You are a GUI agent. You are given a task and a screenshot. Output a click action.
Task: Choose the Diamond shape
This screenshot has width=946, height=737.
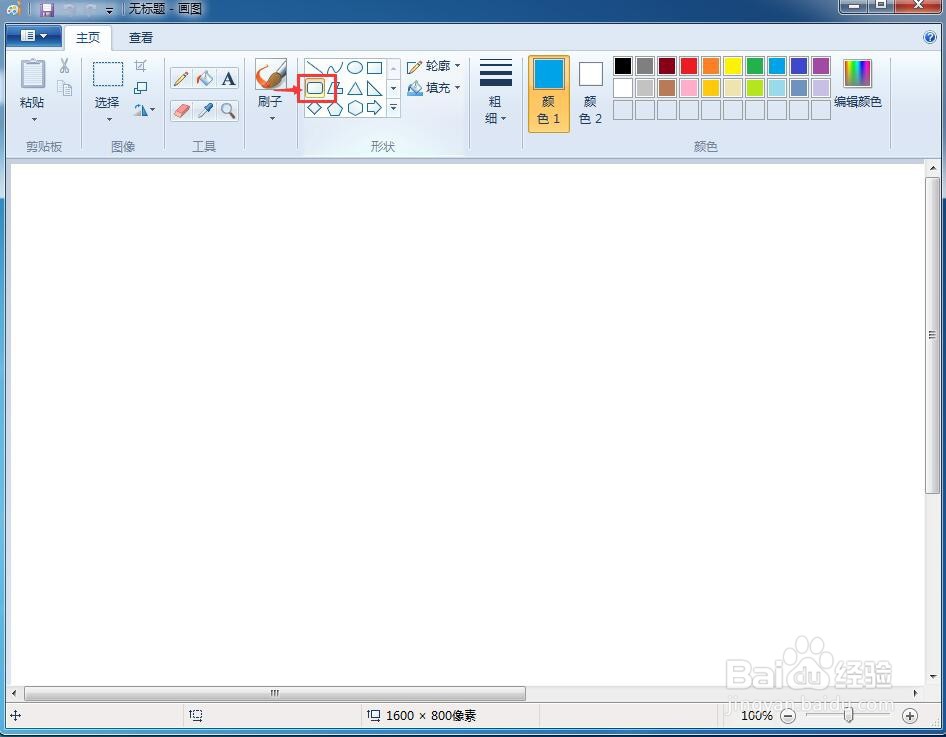point(314,109)
